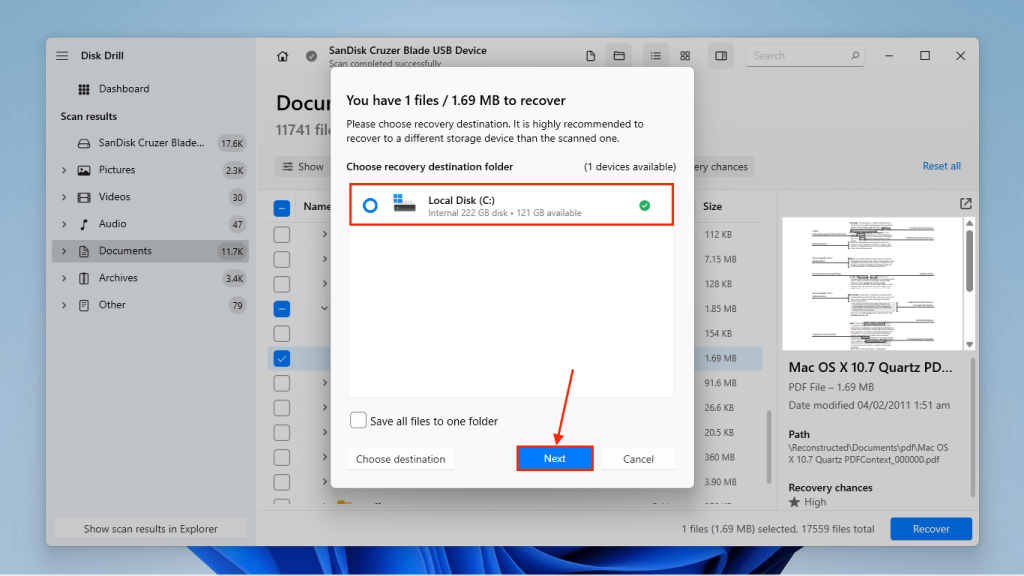Toggle the preview panel icon
Image resolution: width=1024 pixels, height=576 pixels.
coord(720,55)
